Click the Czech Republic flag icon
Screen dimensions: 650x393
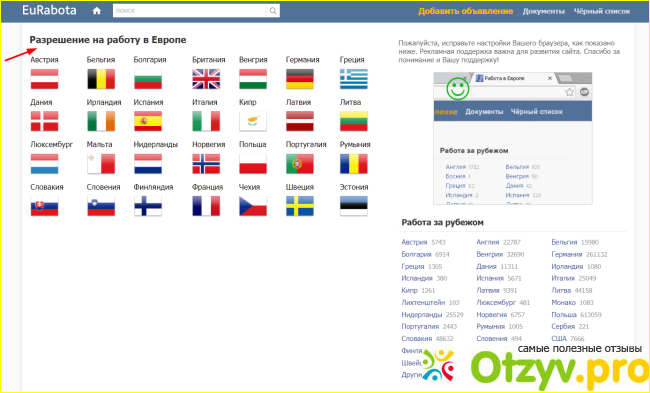click(253, 206)
